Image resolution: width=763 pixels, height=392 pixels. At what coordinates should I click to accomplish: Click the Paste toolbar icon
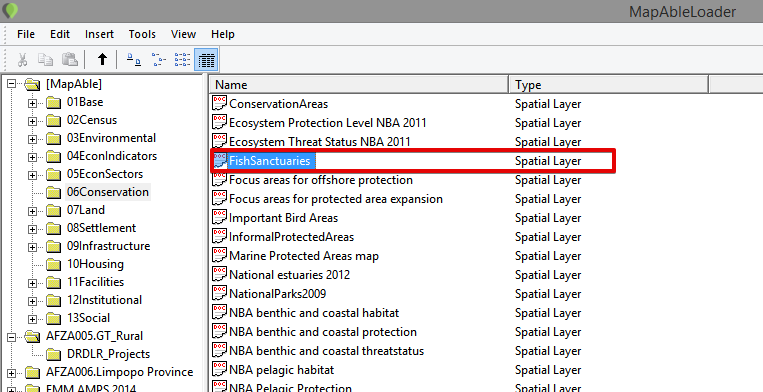(70, 59)
